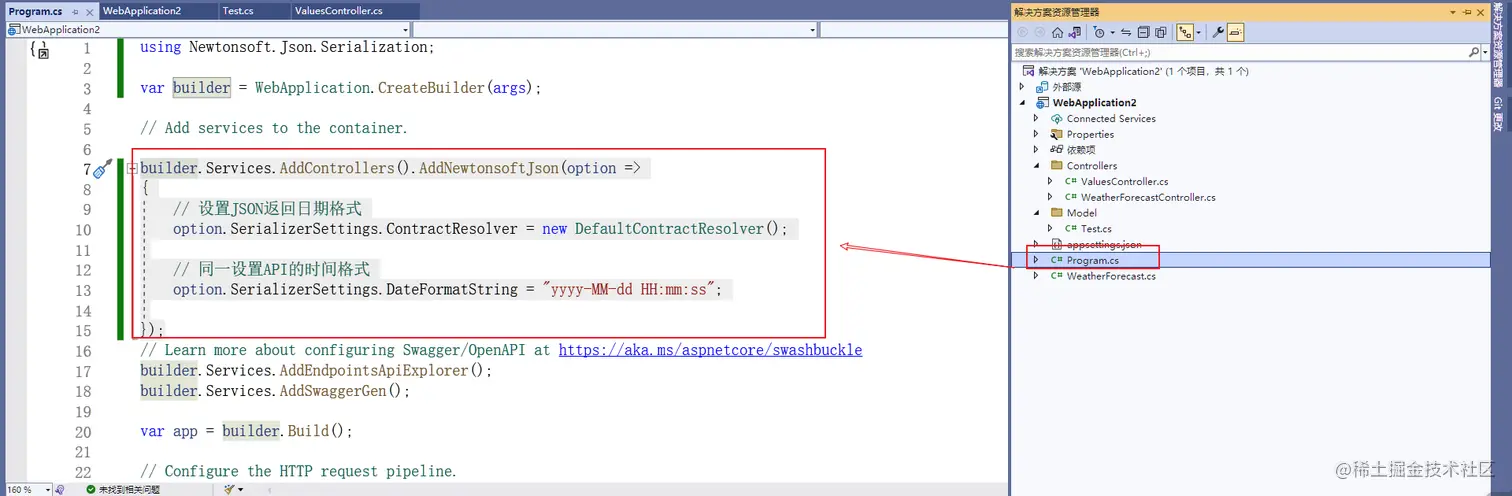
Task: Click the code cleanup broom icon in status strip
Action: (230, 490)
